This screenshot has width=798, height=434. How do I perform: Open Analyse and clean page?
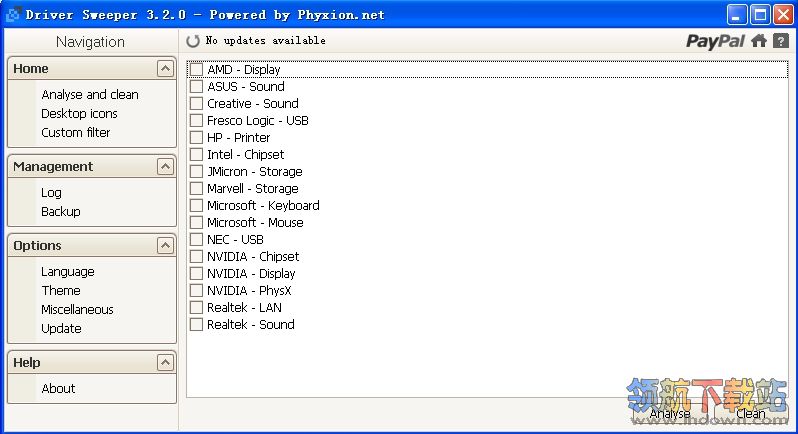(x=90, y=95)
